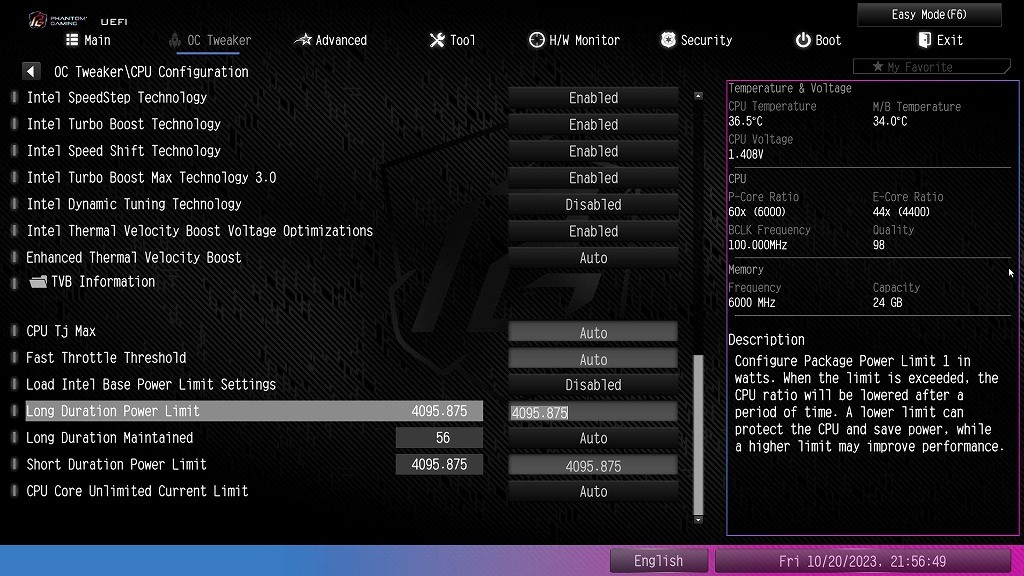Screen dimensions: 1024x576
Task: Select the Intel SpeedStep Technology row label
Action: 117,98
